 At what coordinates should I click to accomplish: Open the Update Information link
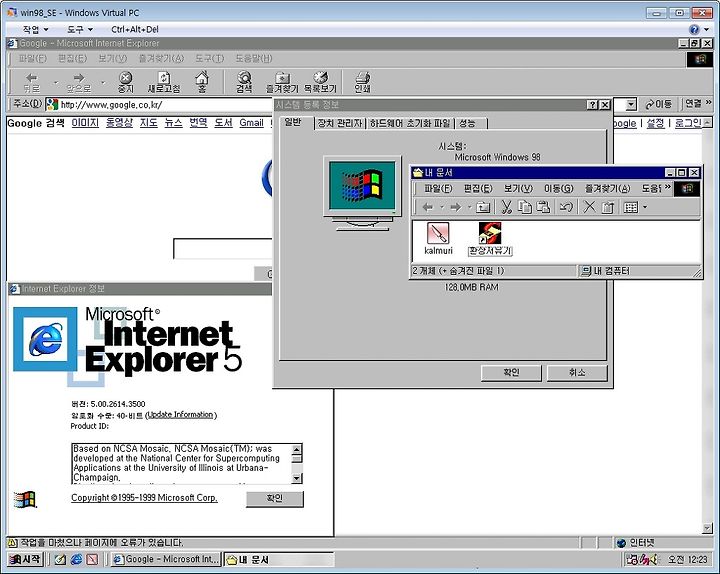(x=180, y=415)
